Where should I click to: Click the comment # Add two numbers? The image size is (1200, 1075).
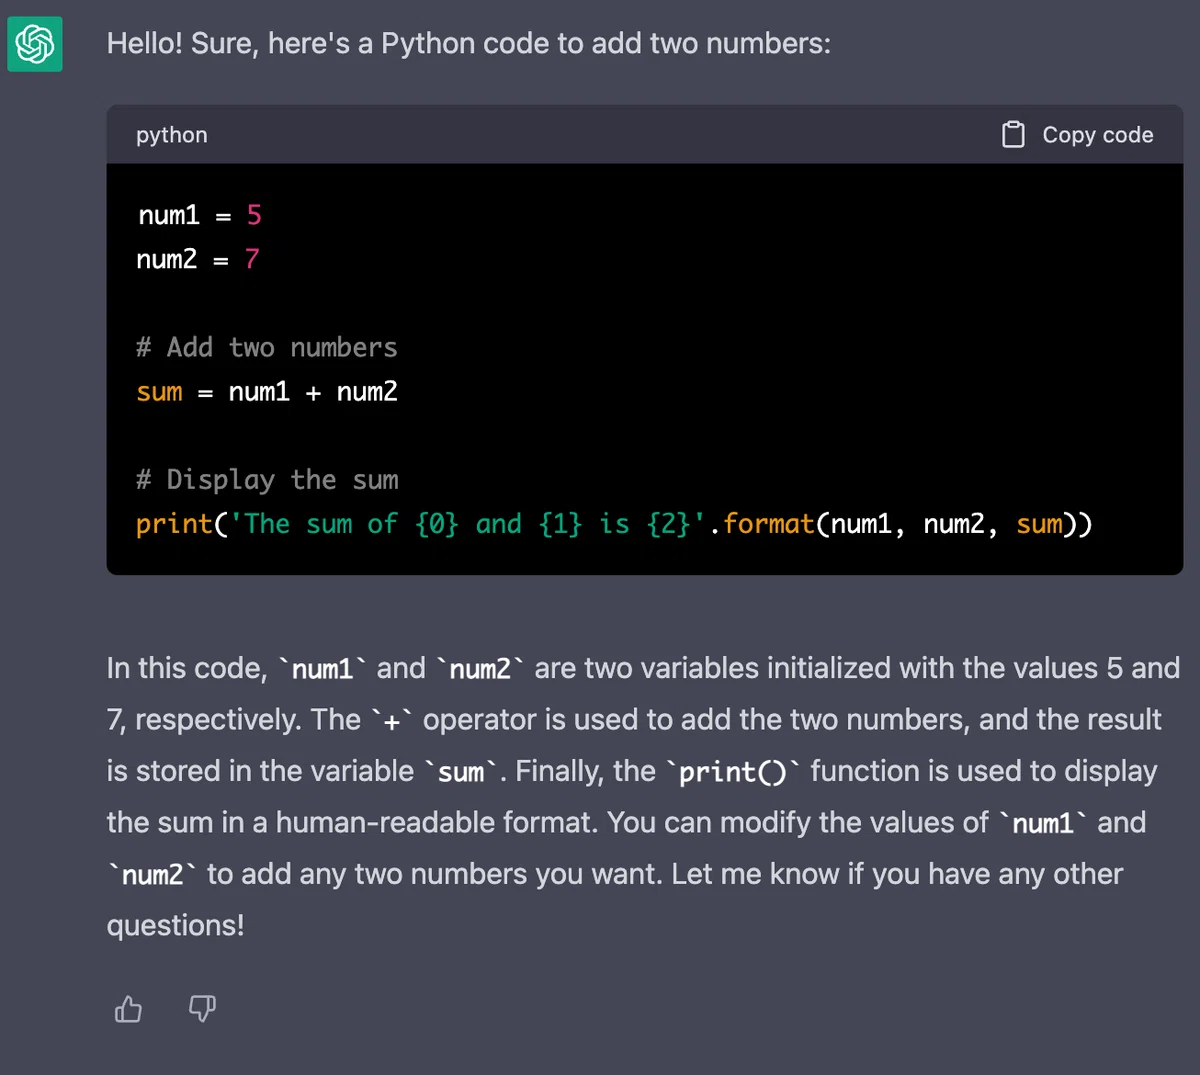click(x=267, y=347)
